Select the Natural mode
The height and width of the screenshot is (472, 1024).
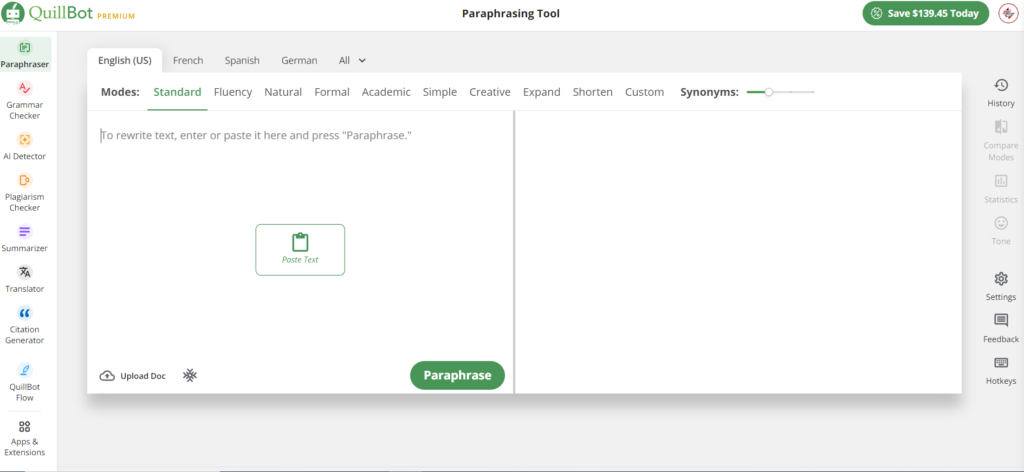(x=283, y=92)
